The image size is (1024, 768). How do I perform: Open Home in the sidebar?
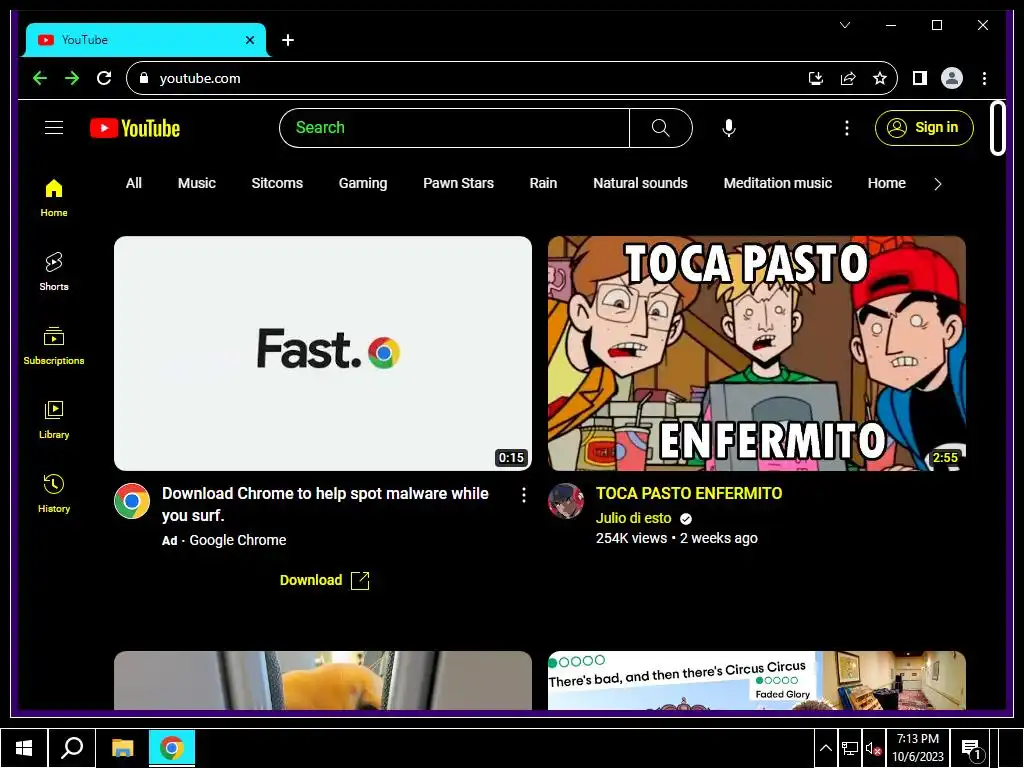point(54,199)
